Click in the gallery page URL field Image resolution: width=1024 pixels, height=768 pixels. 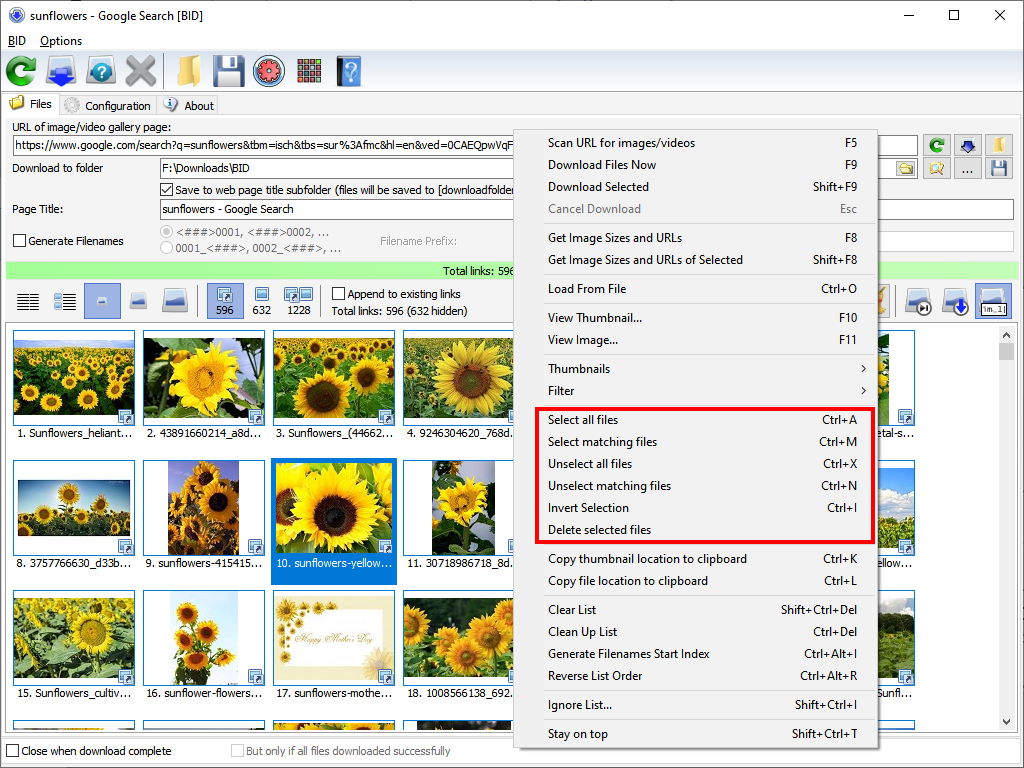[264, 145]
